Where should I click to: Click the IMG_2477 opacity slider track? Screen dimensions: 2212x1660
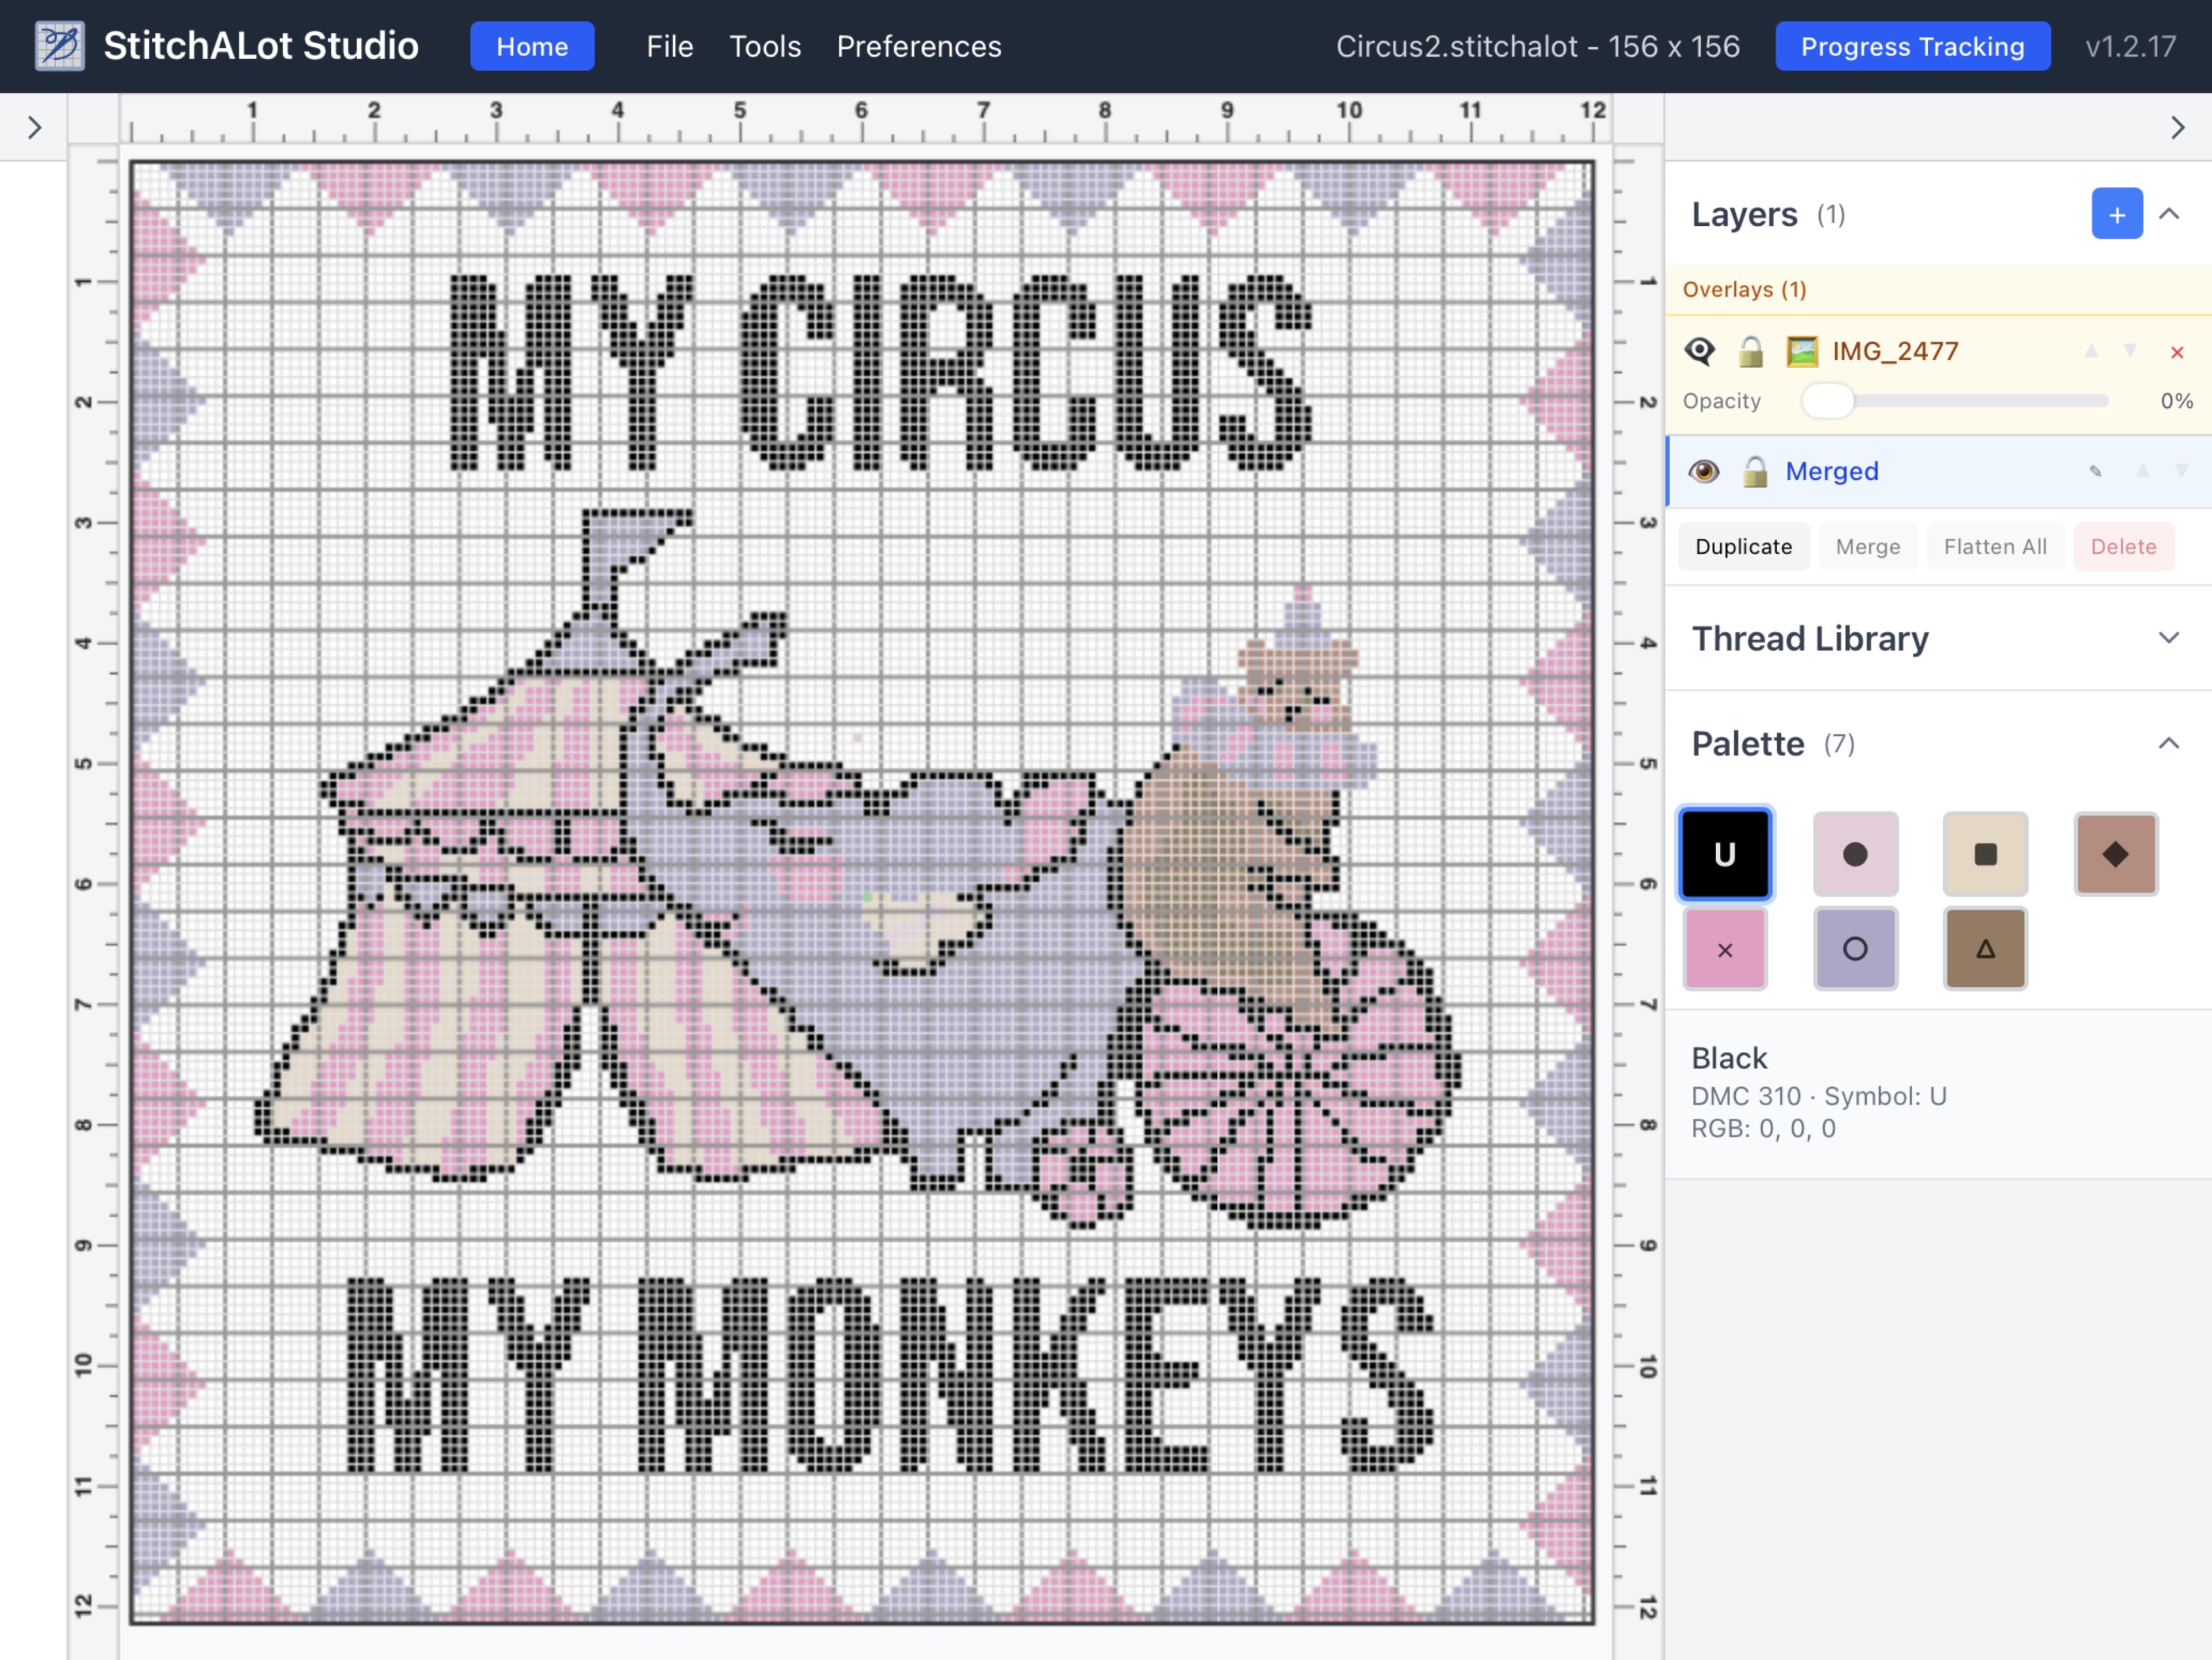(1980, 401)
